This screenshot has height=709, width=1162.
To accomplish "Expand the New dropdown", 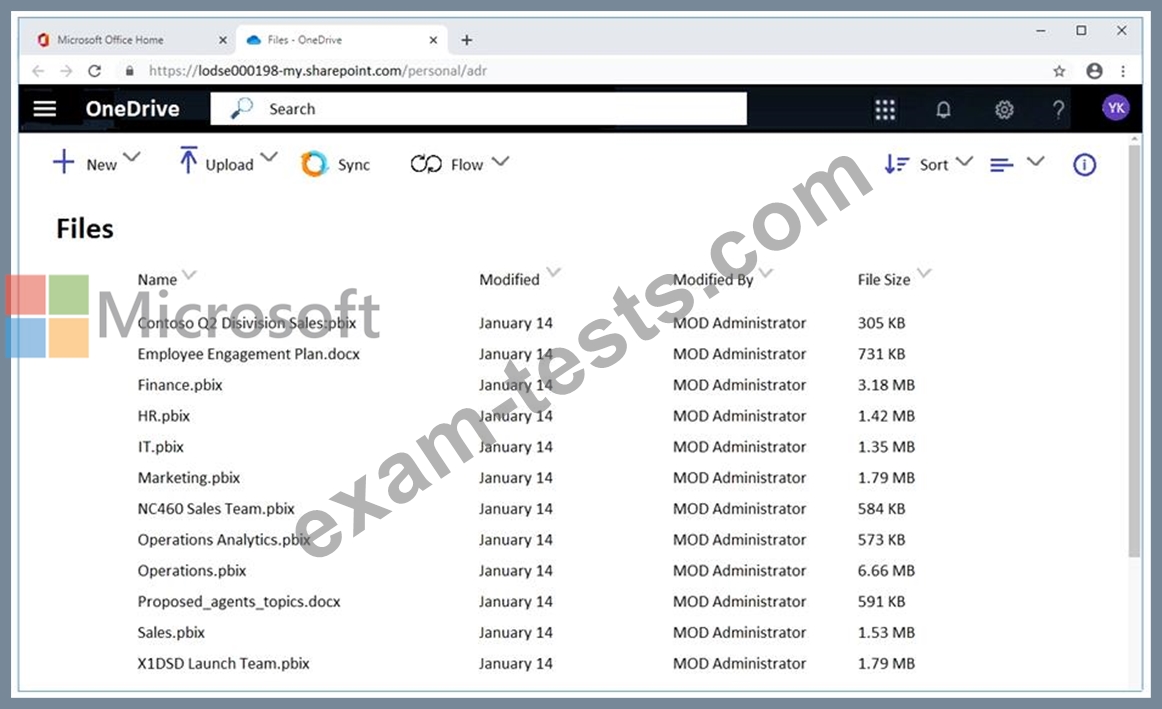I will [x=132, y=157].
